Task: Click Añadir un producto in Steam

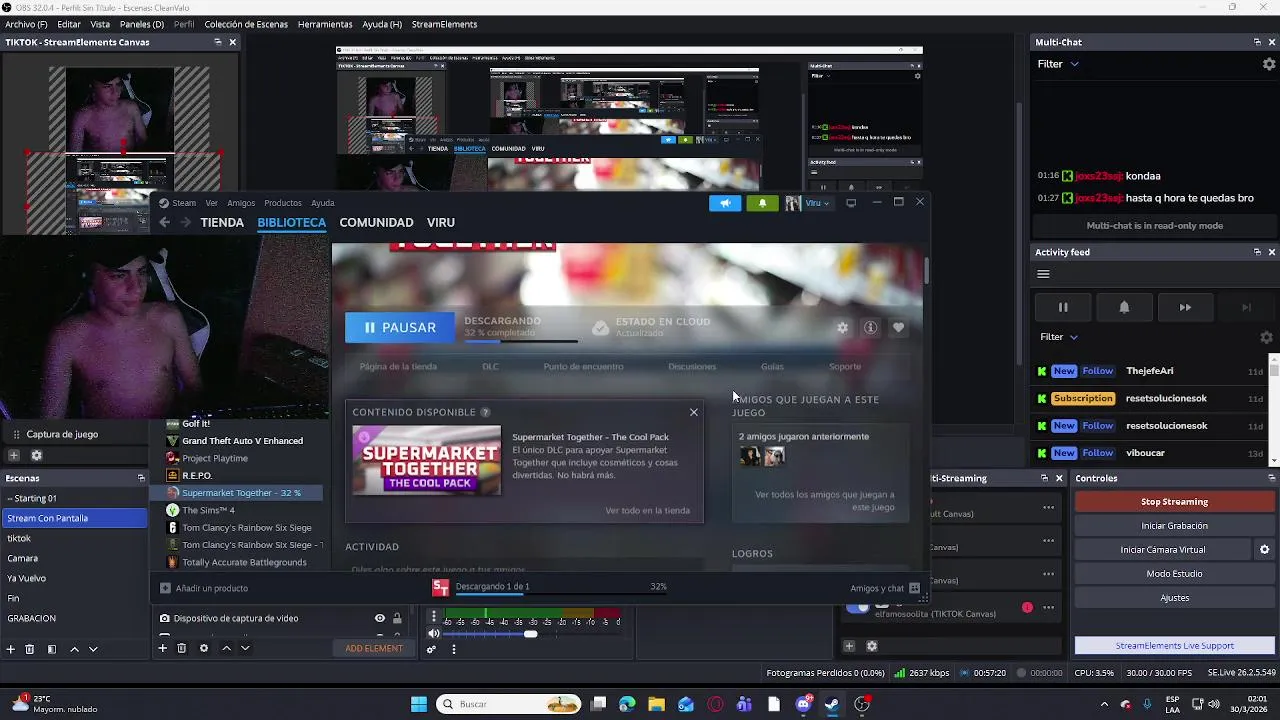Action: pyautogui.click(x=204, y=588)
